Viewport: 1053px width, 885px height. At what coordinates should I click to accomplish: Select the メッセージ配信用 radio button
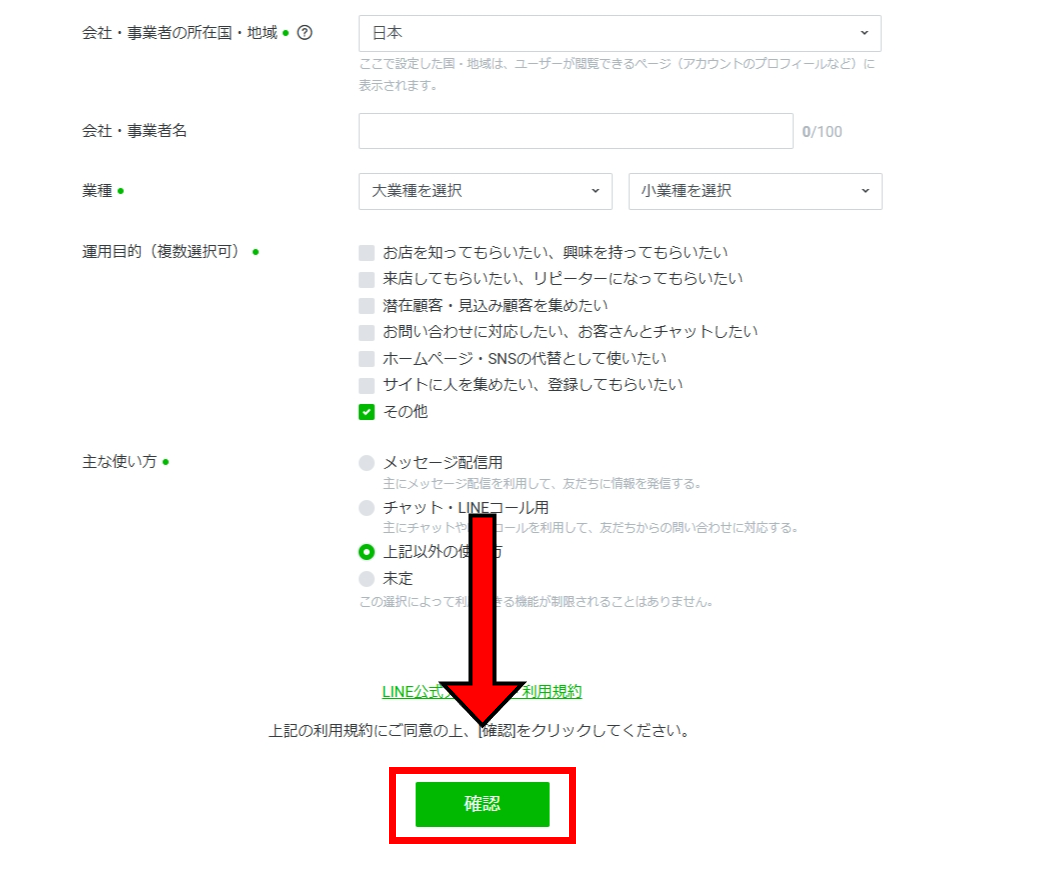pos(367,463)
